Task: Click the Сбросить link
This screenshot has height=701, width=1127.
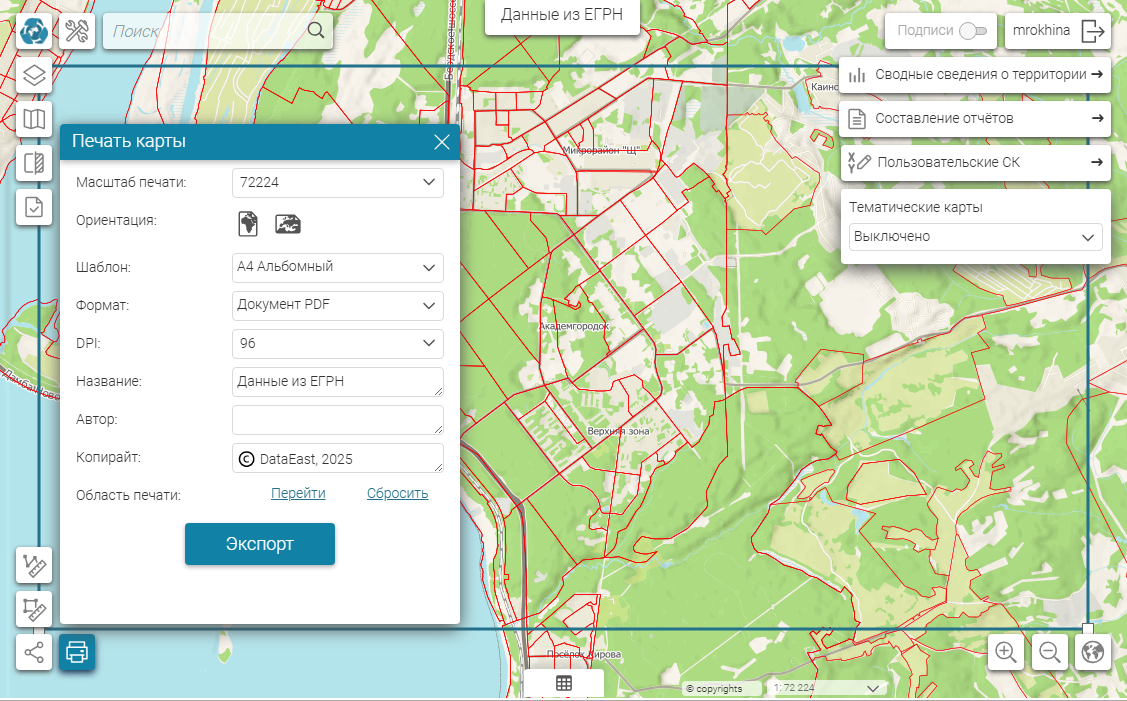Action: coord(397,493)
